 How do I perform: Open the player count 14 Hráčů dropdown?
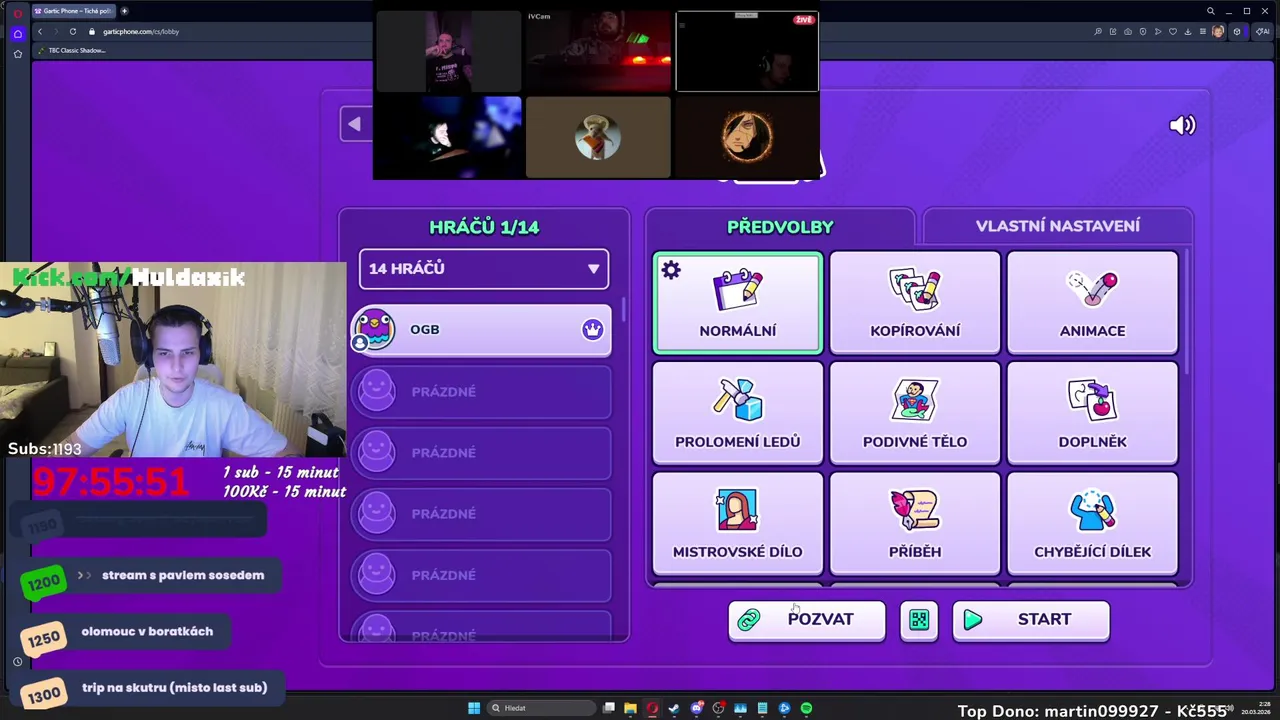pyautogui.click(x=484, y=269)
